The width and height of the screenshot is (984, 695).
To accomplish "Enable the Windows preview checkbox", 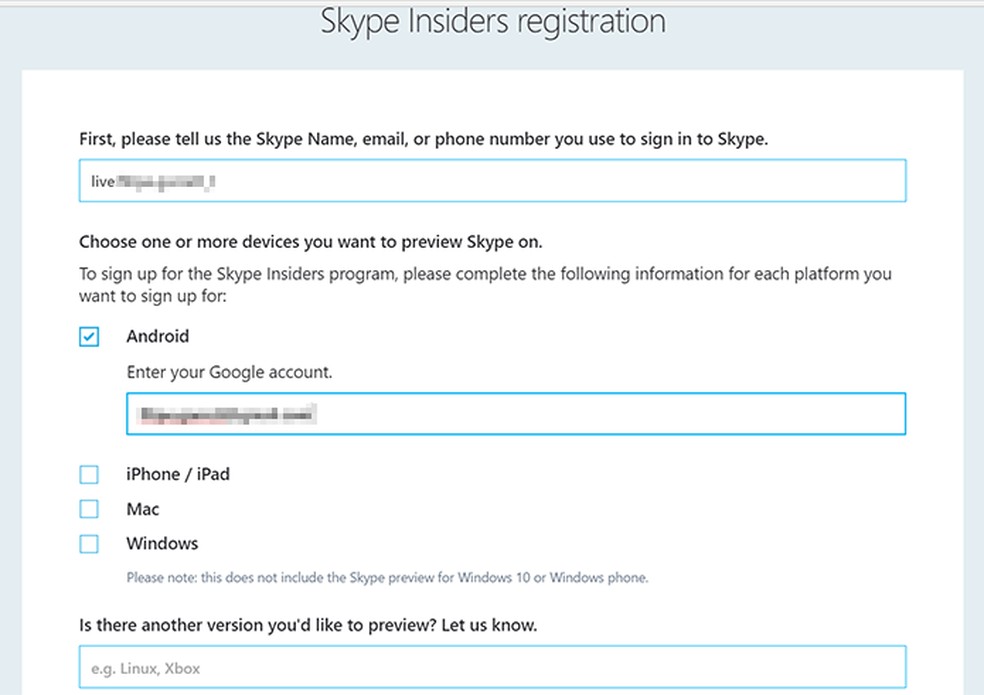I will click(x=89, y=544).
